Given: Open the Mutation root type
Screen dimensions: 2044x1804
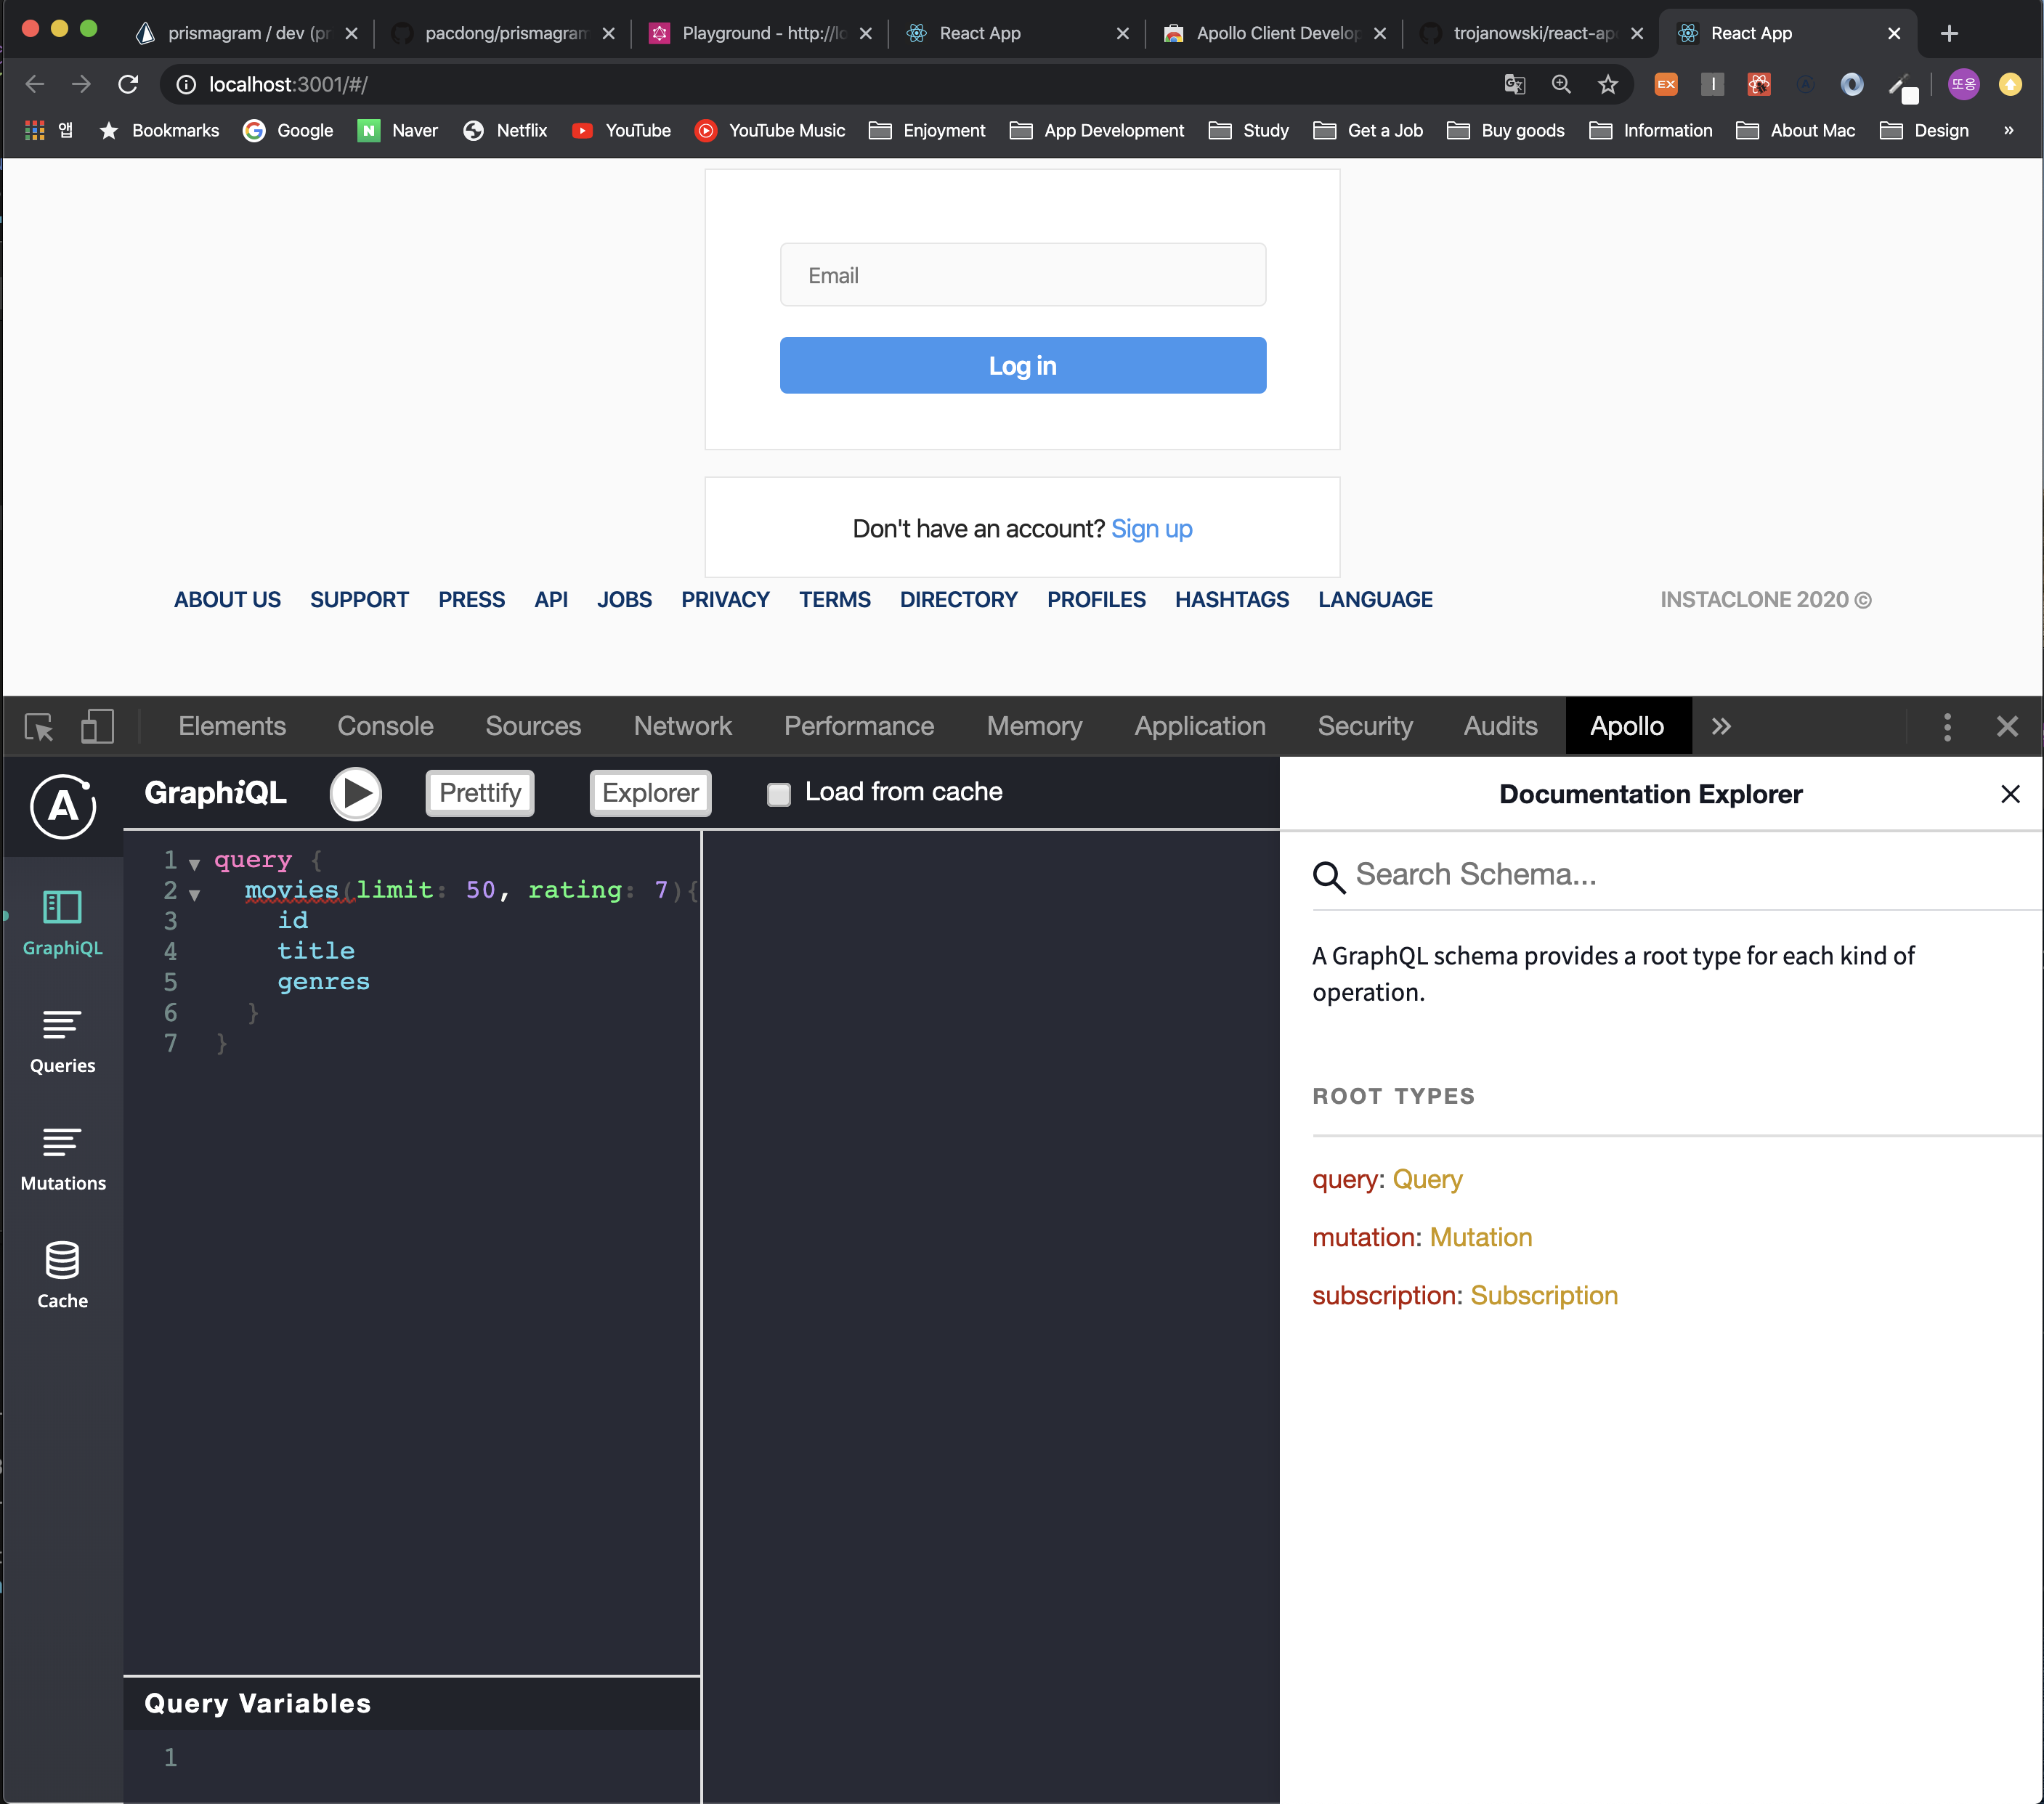Looking at the screenshot, I should point(1481,1238).
